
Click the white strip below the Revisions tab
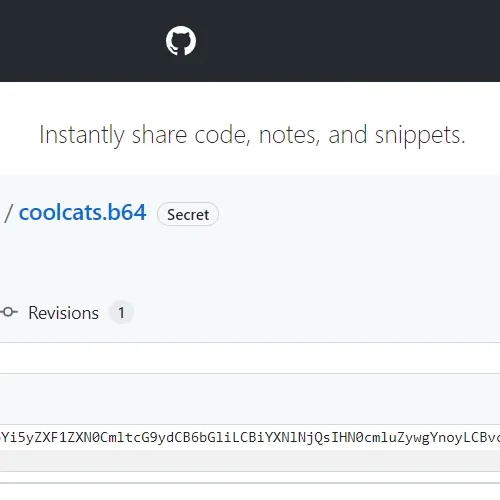[x=250, y=358]
